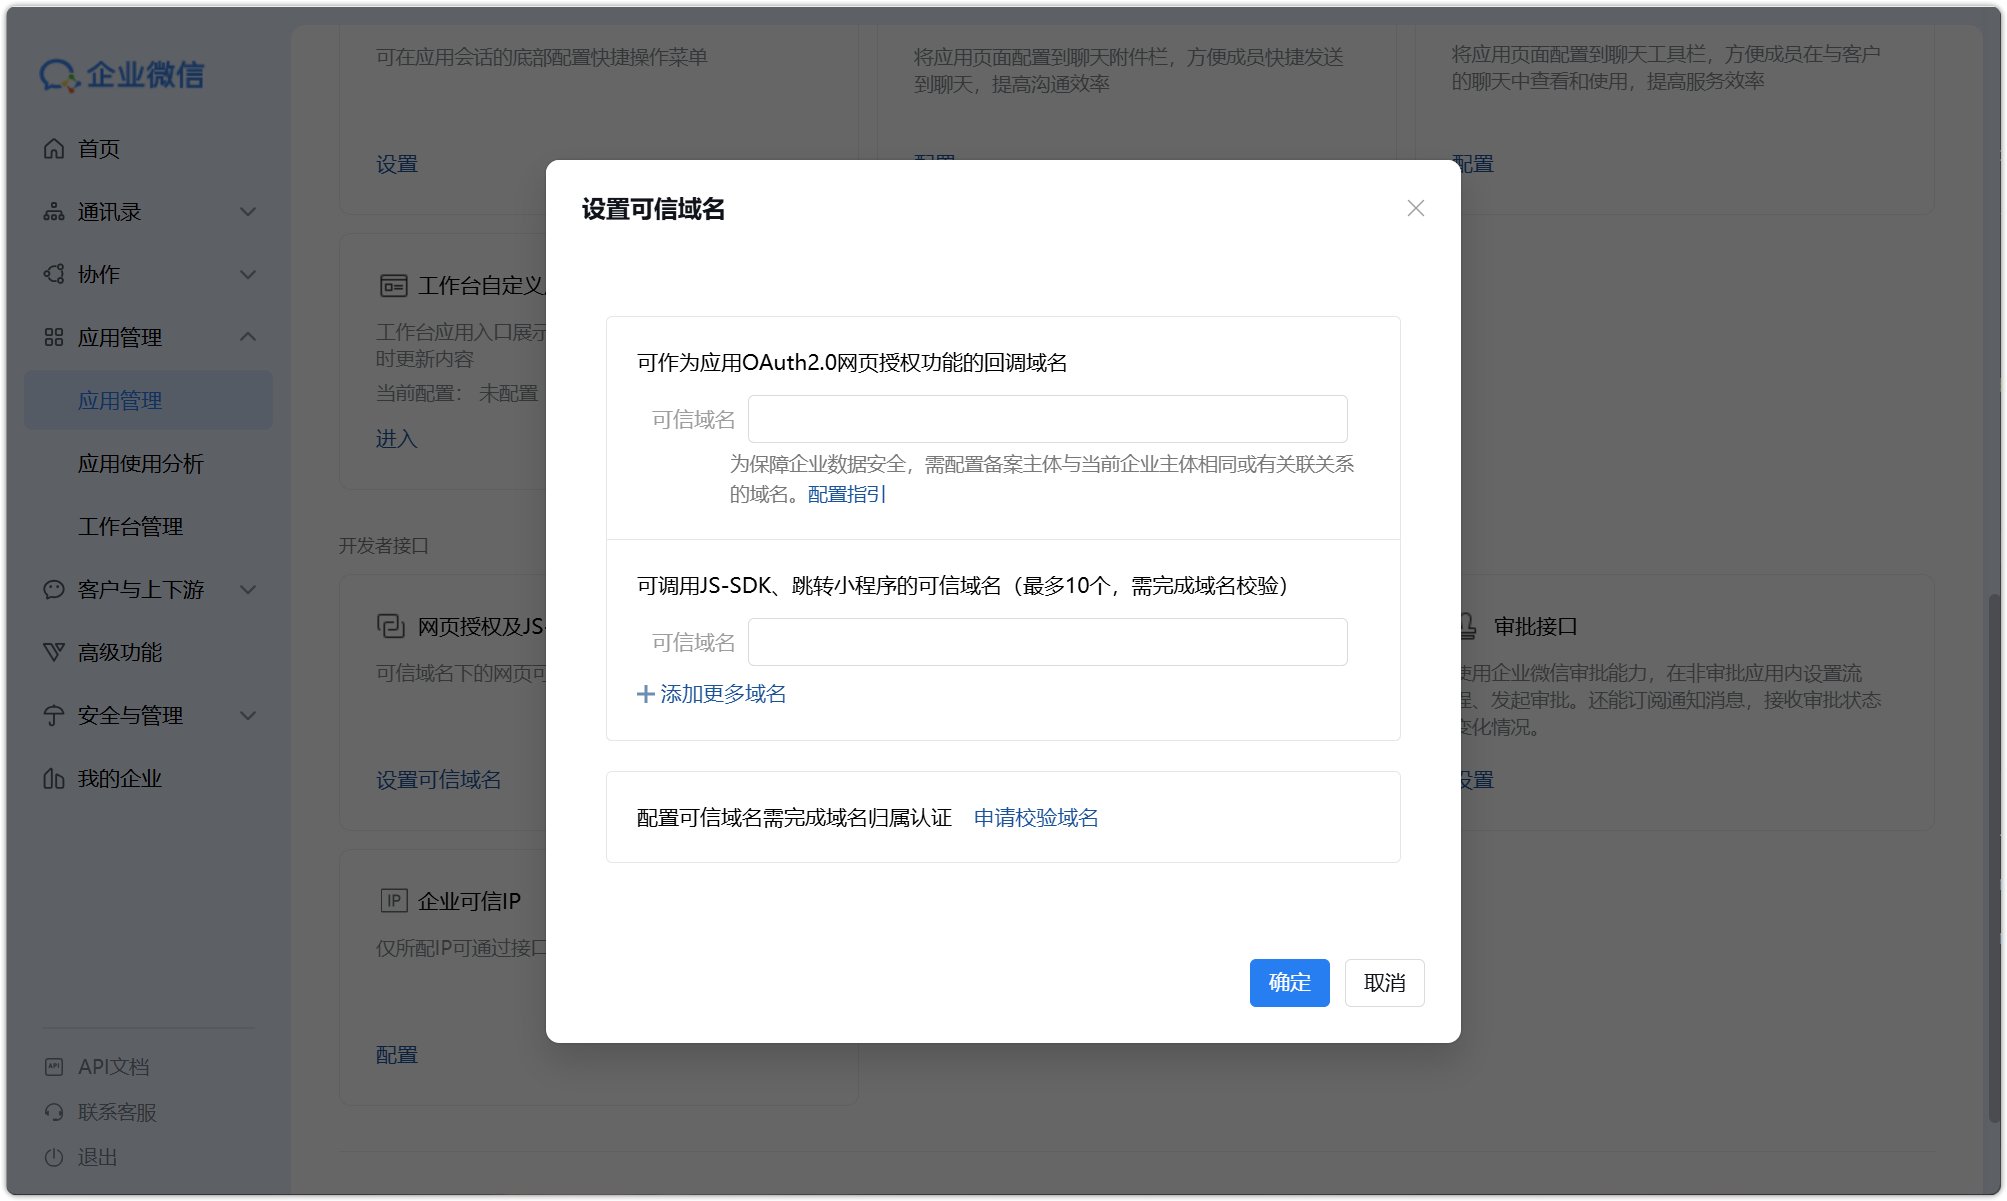Switch to 应用使用分析 in the sidebar
The height and width of the screenshot is (1201, 2007).
[141, 464]
